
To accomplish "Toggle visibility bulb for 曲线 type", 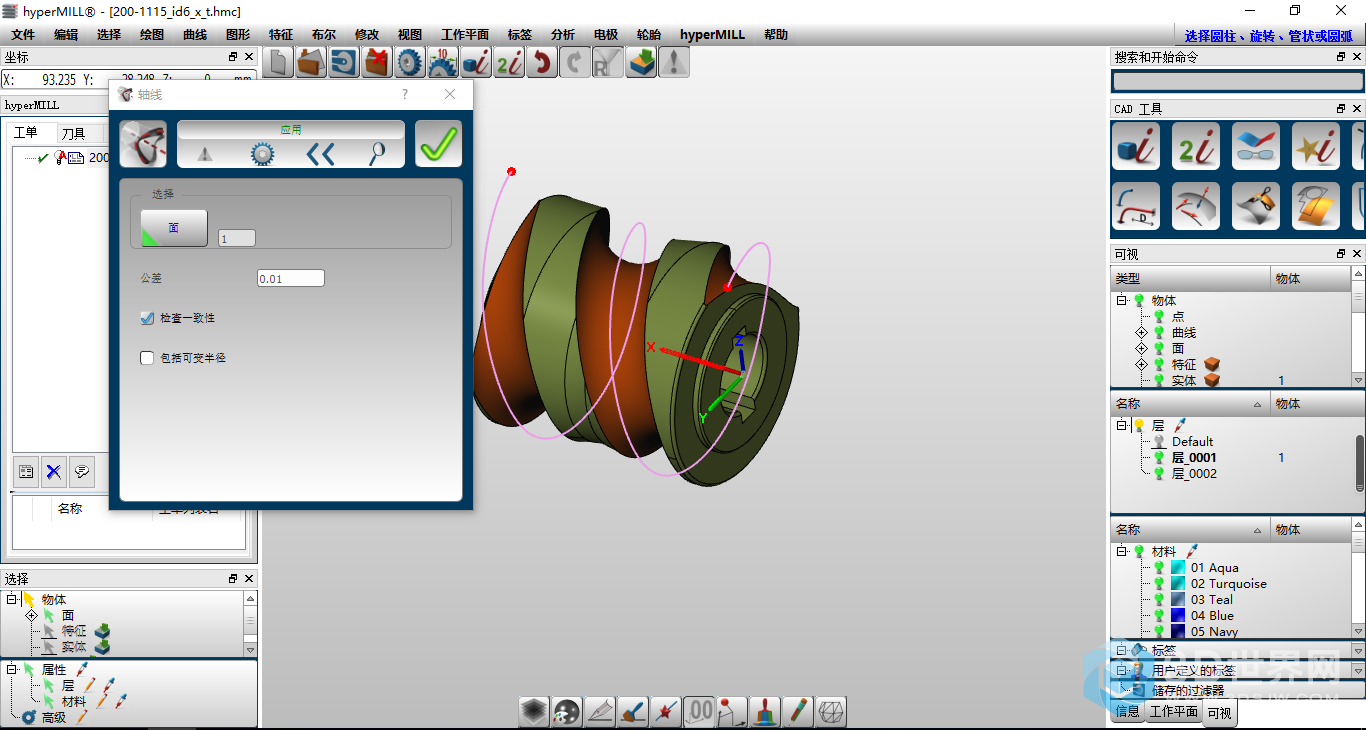I will coord(1159,332).
